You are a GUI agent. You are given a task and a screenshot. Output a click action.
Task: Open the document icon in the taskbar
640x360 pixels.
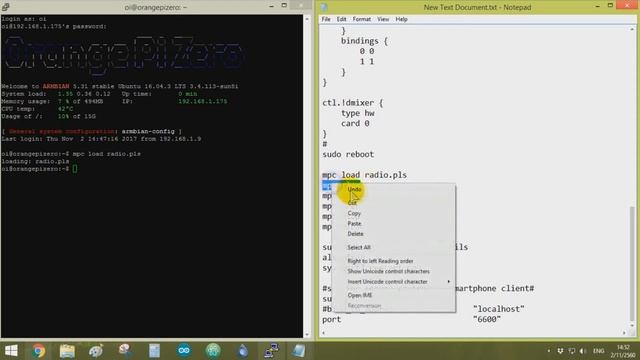[154, 351]
